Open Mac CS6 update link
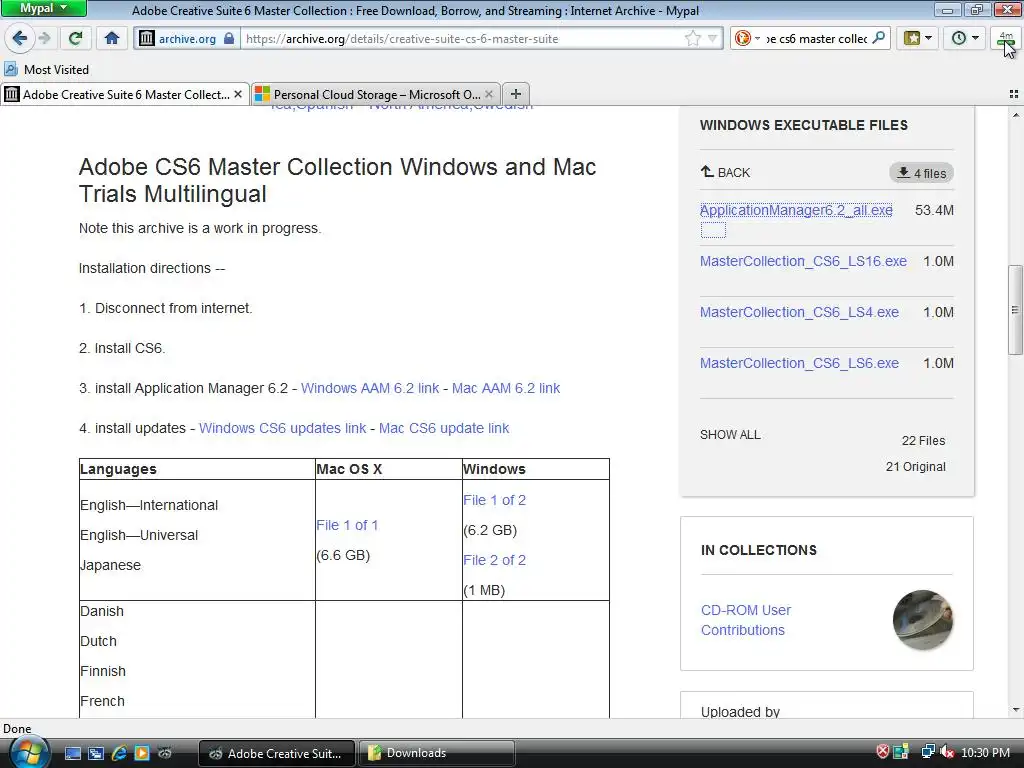The width and height of the screenshot is (1024, 768). tap(443, 428)
